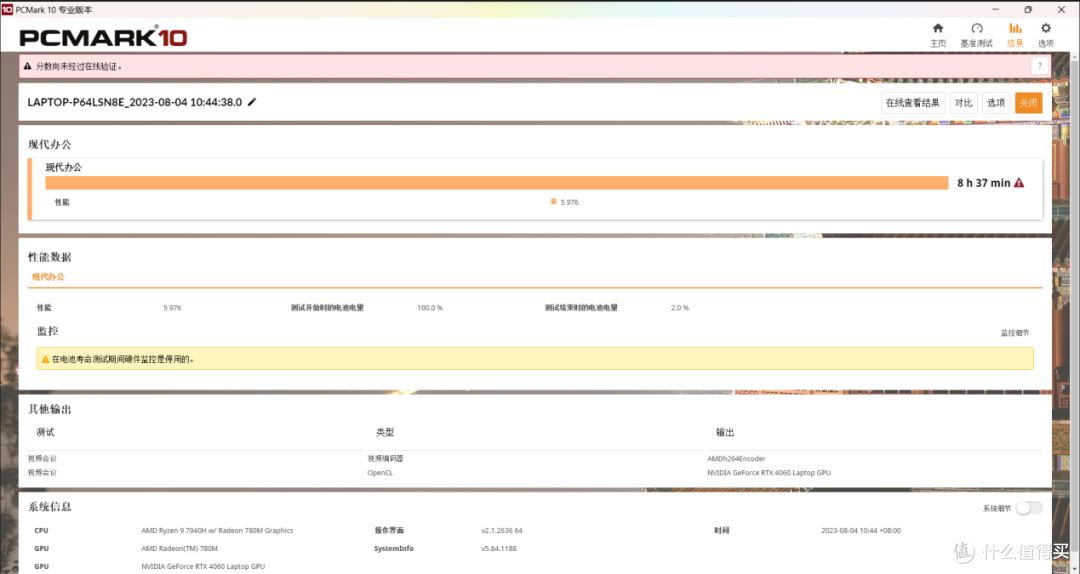The image size is (1080, 574).
Task: Click the pencil icon to rename result
Action: tap(252, 102)
